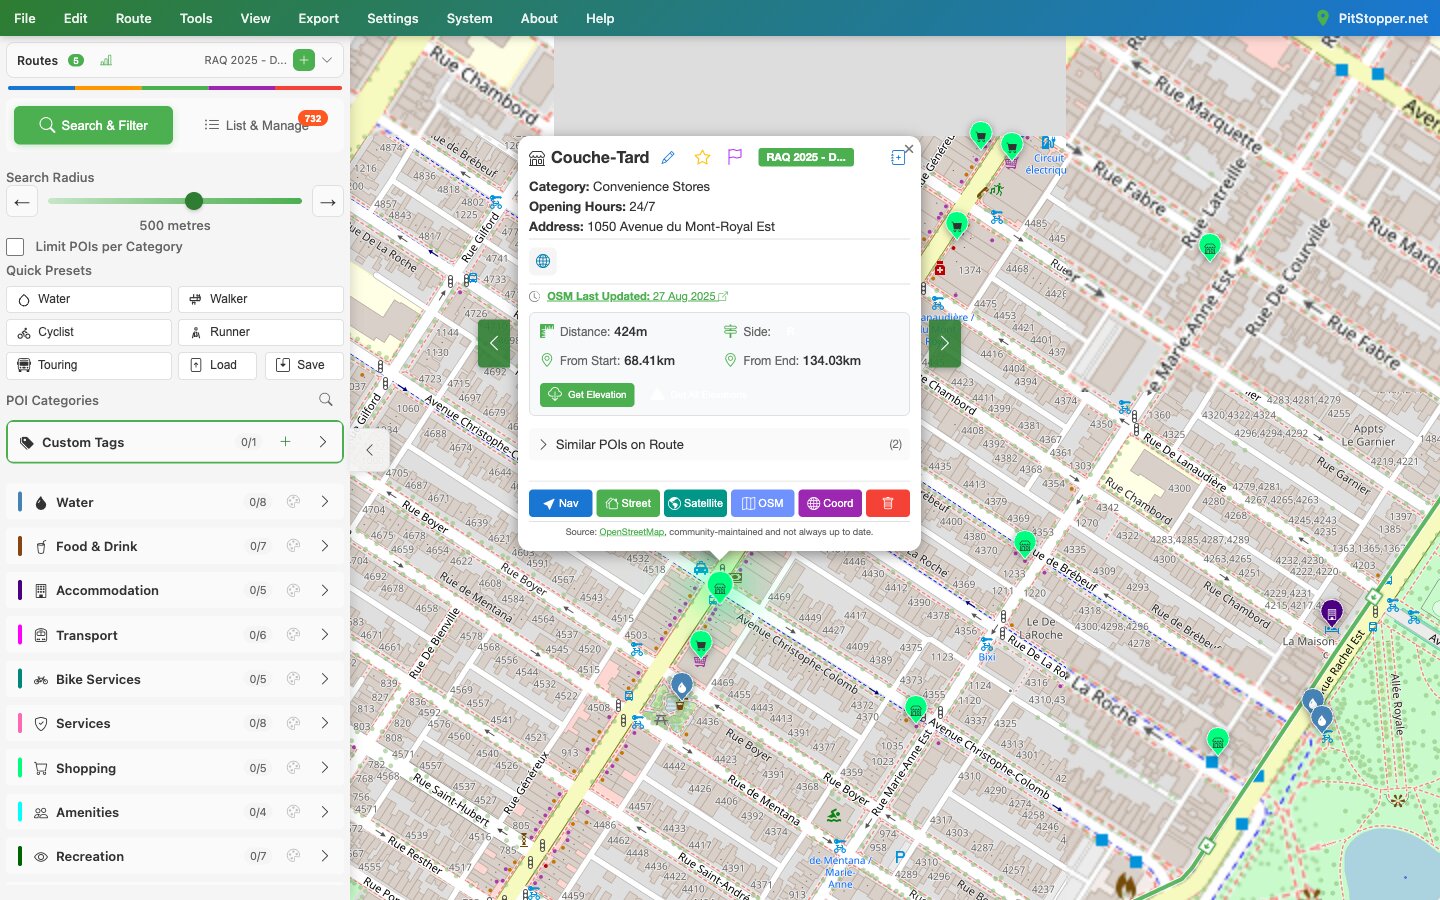Image resolution: width=1440 pixels, height=900 pixels.
Task: Open the Help menu
Action: 600,18
